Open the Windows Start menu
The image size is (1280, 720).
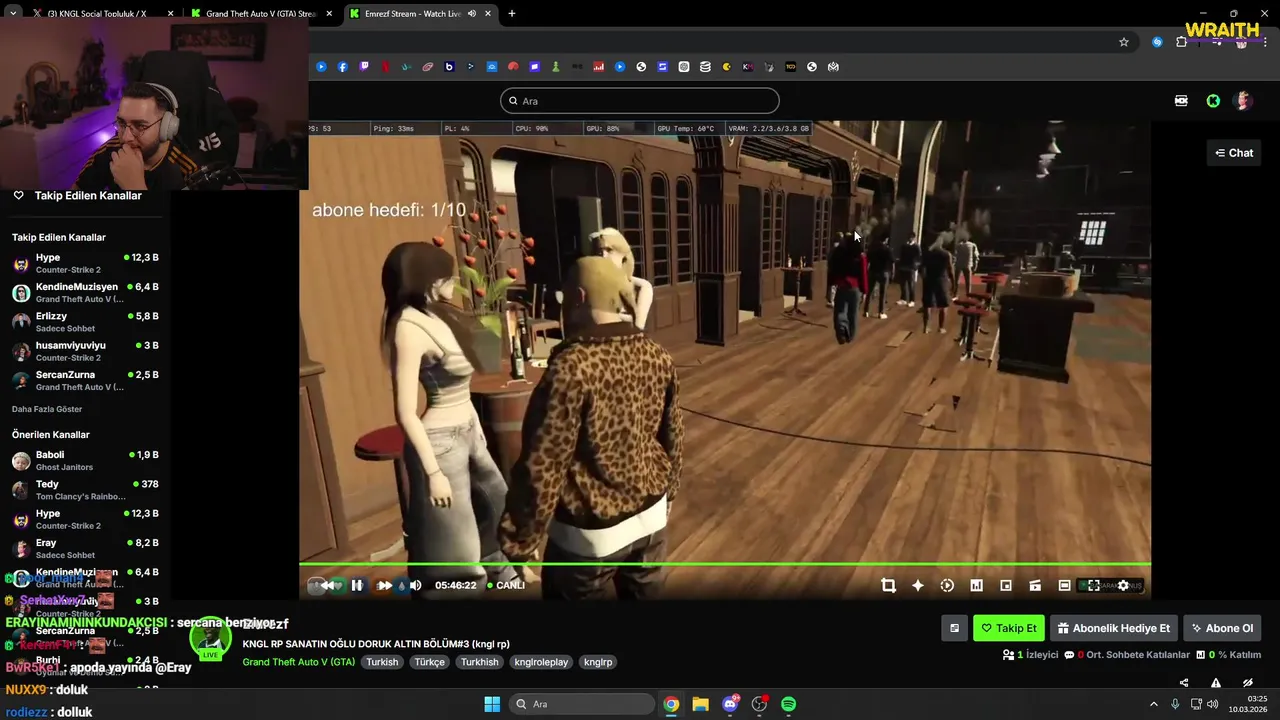click(x=492, y=704)
